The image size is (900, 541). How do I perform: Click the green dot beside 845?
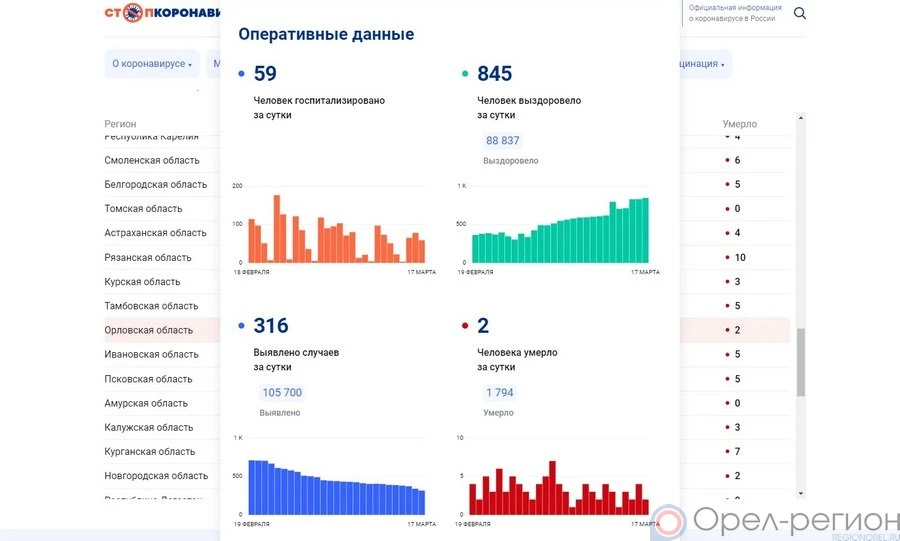point(465,74)
